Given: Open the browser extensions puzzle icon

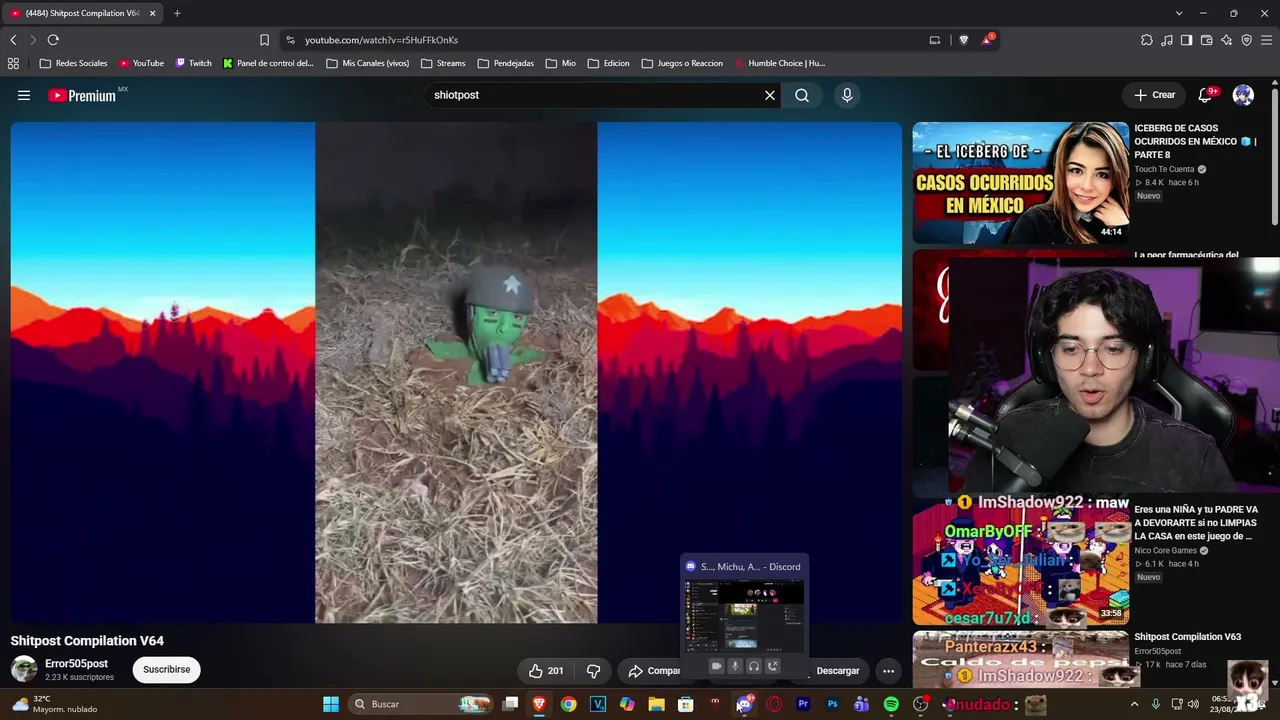Looking at the screenshot, I should (x=1146, y=40).
